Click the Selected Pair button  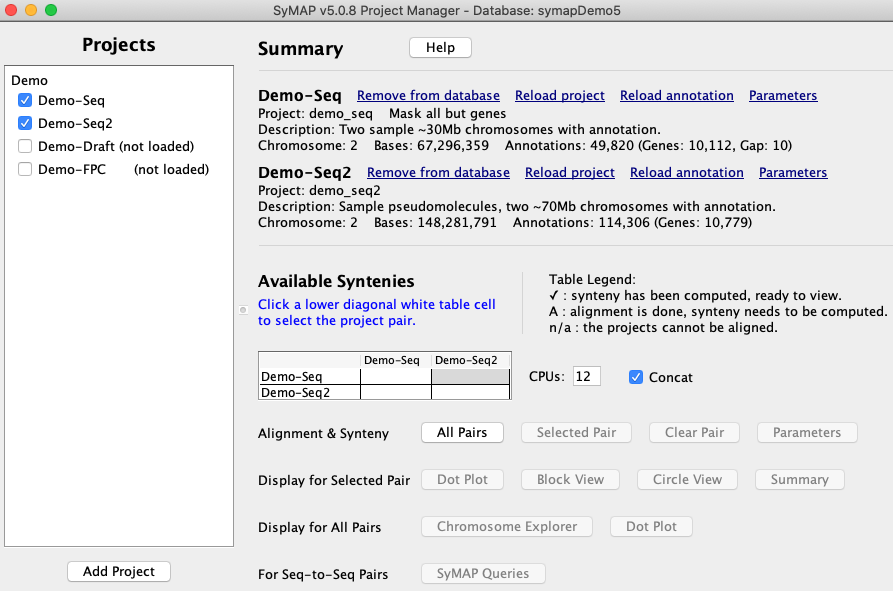[x=576, y=433]
